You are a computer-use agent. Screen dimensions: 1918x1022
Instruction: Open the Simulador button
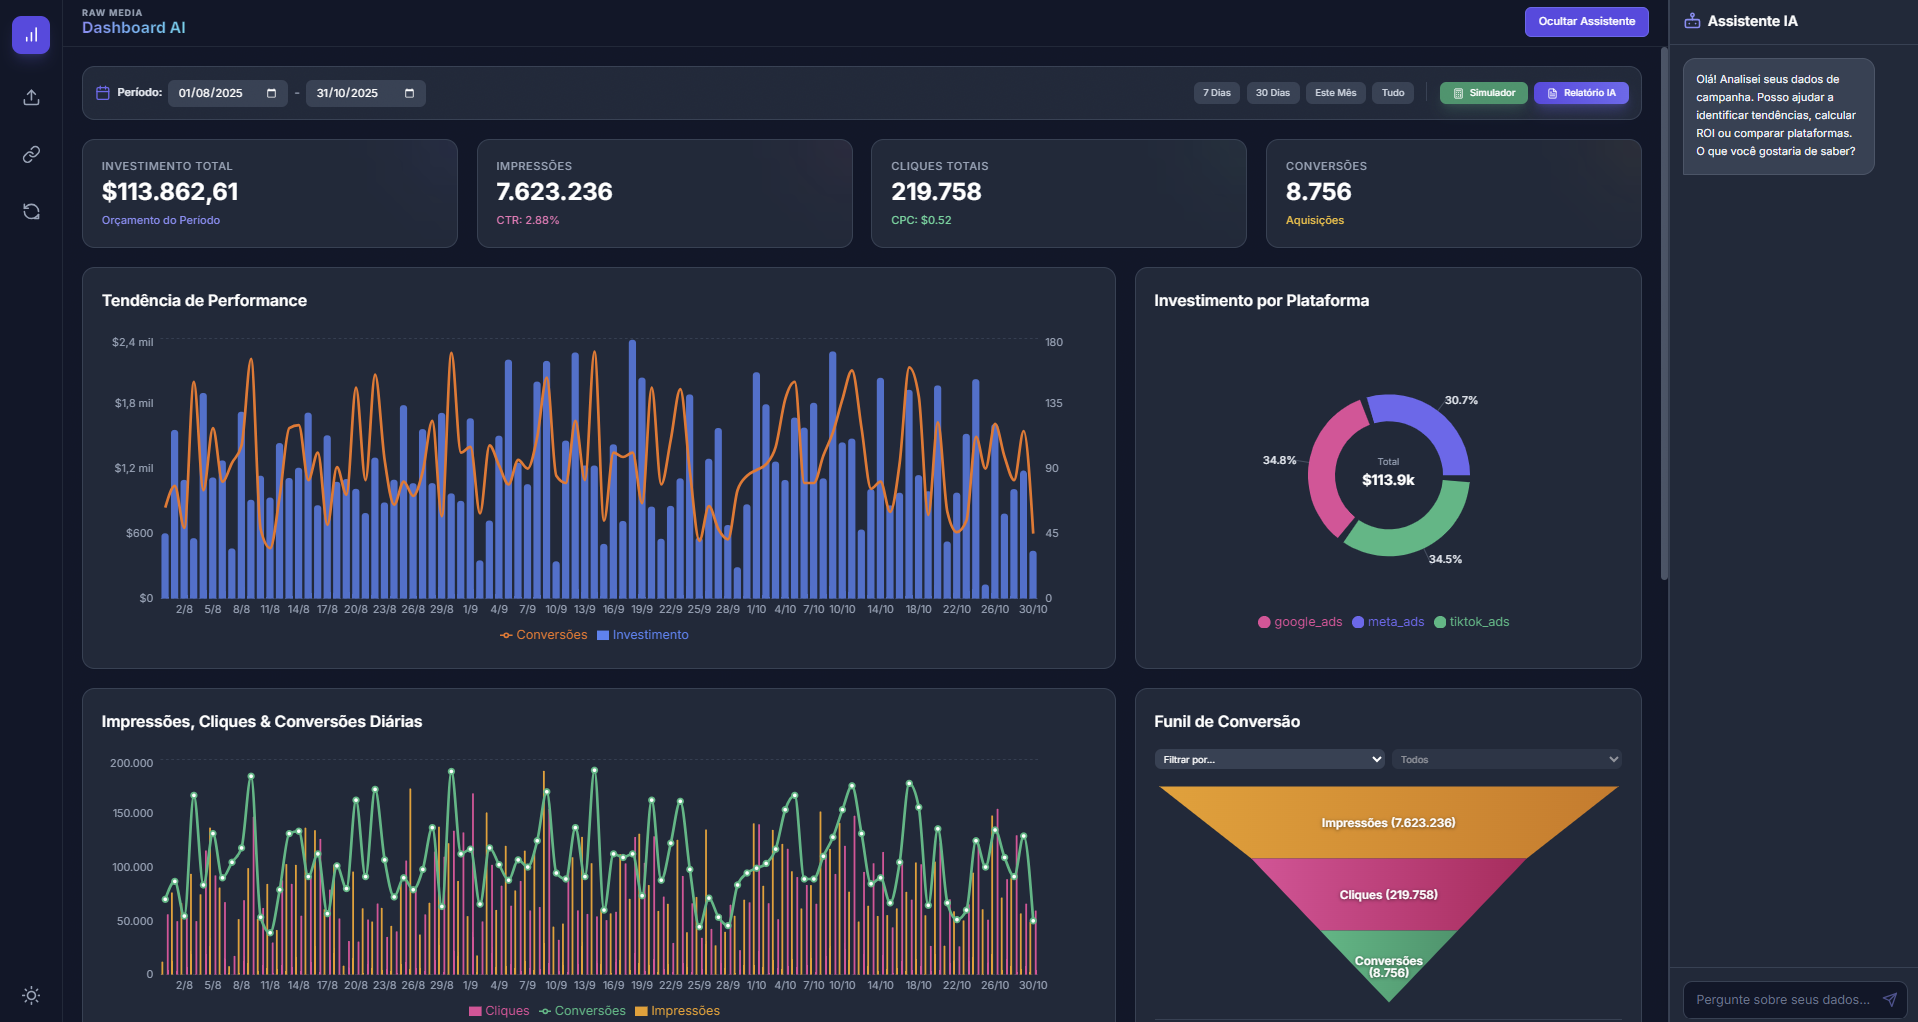1483,93
